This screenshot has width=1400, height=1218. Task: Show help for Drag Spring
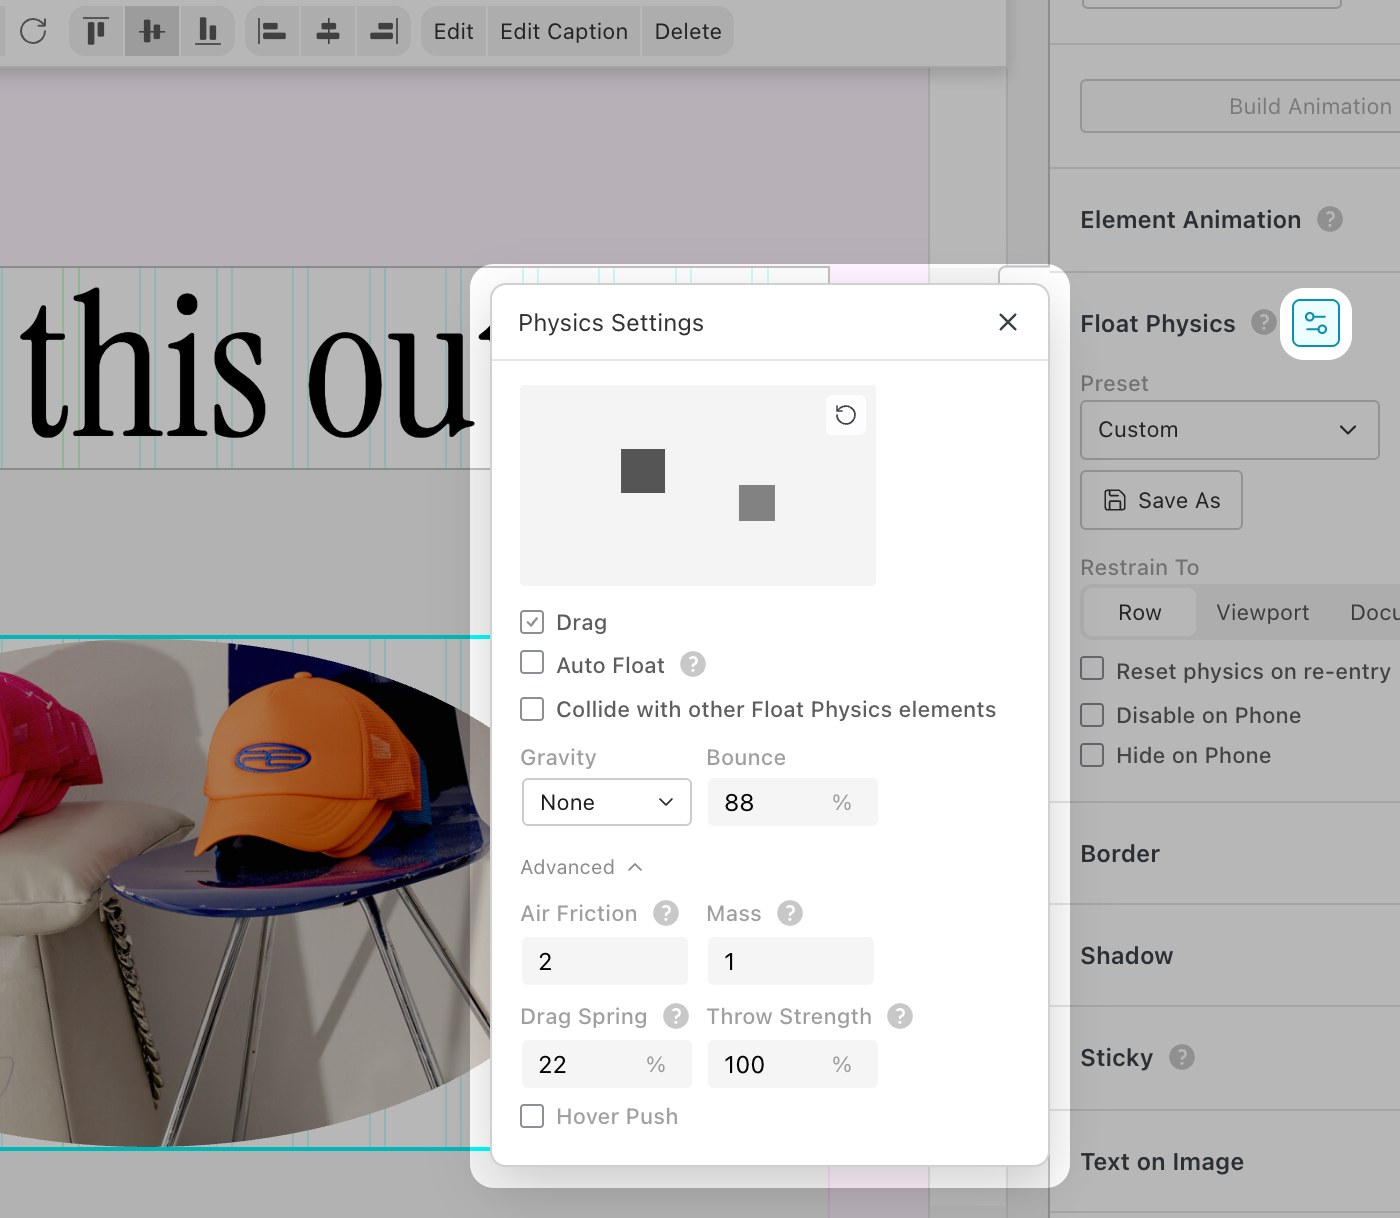click(676, 1016)
